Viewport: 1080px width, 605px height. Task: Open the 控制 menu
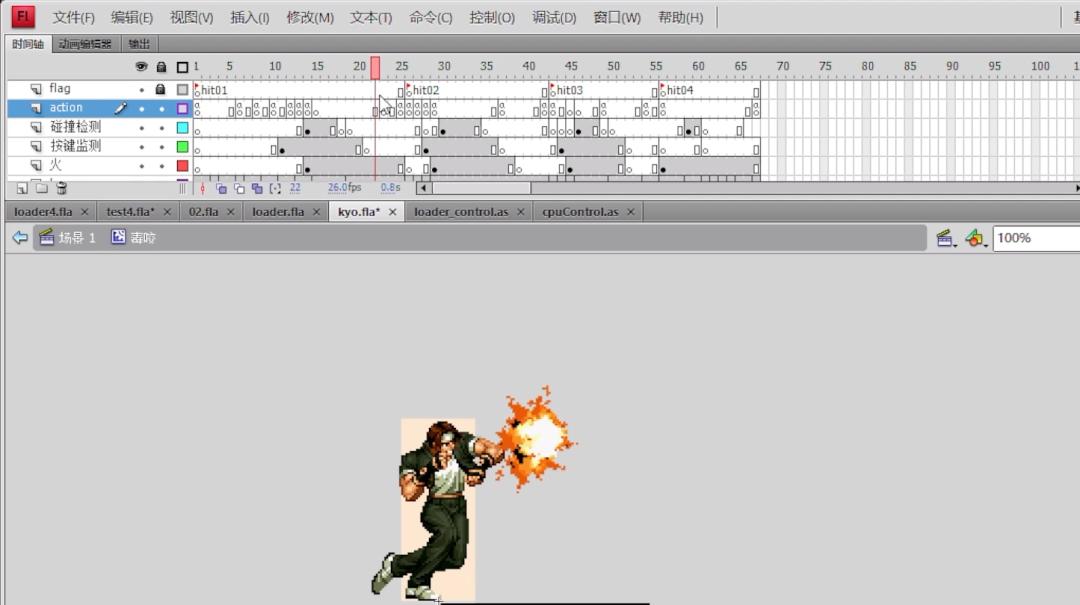(489, 17)
